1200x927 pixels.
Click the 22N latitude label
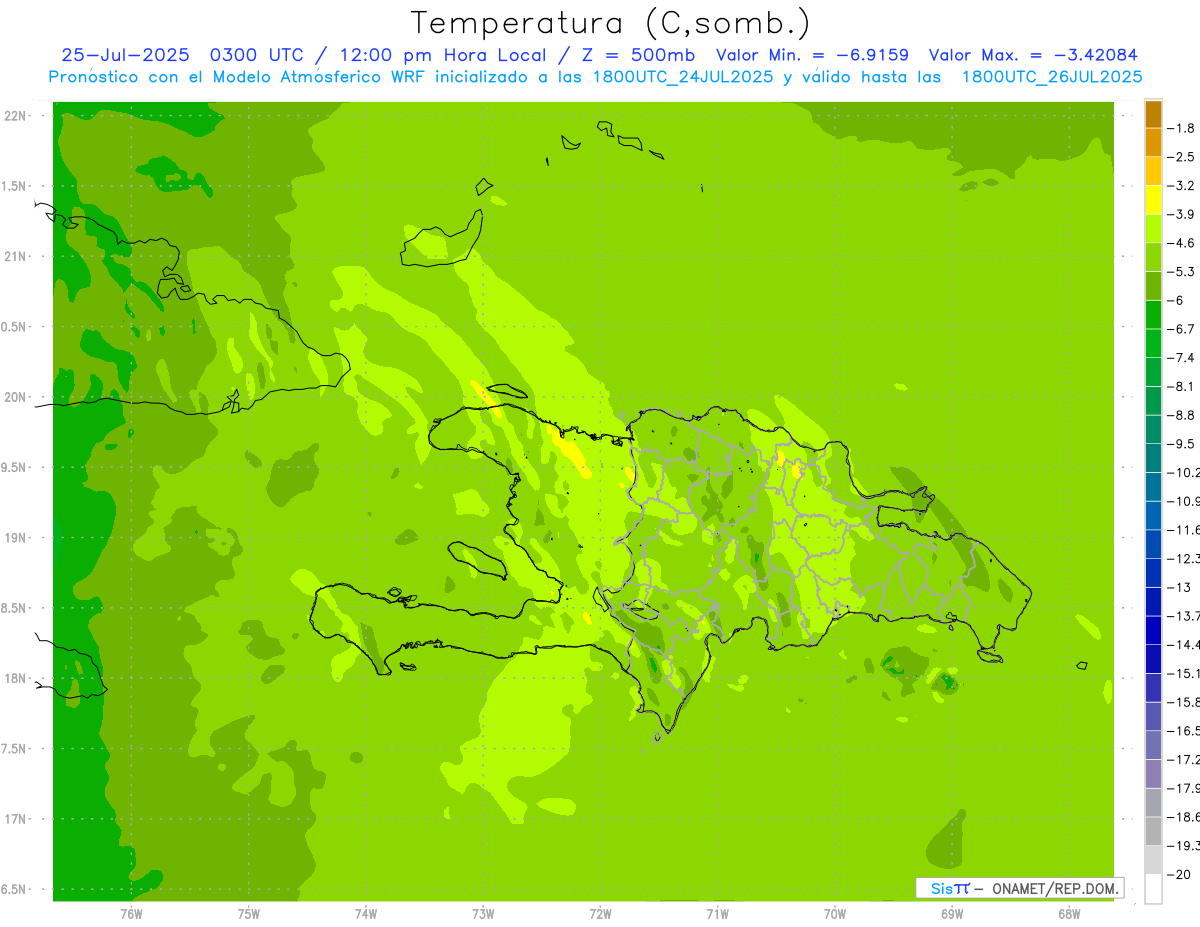click(x=17, y=116)
